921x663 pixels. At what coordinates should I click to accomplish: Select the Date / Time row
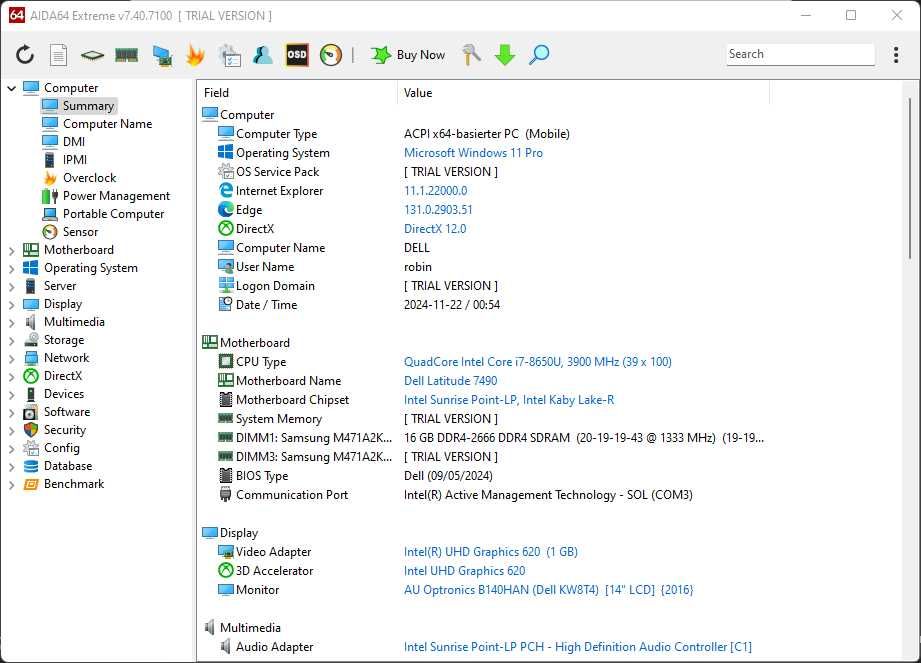358,305
